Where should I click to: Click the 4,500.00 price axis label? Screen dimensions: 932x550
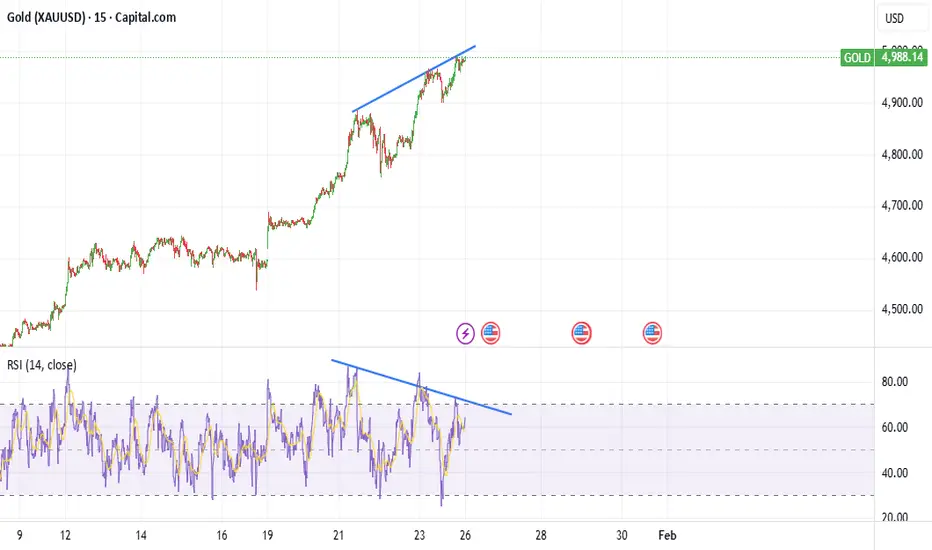(902, 309)
